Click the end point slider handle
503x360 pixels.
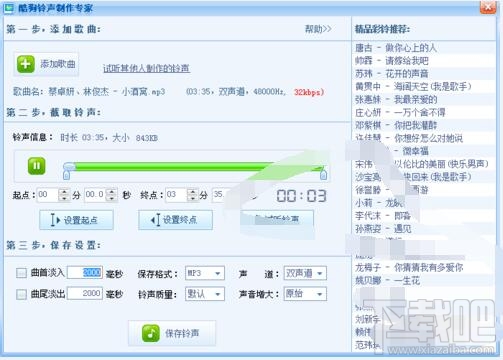click(x=323, y=174)
